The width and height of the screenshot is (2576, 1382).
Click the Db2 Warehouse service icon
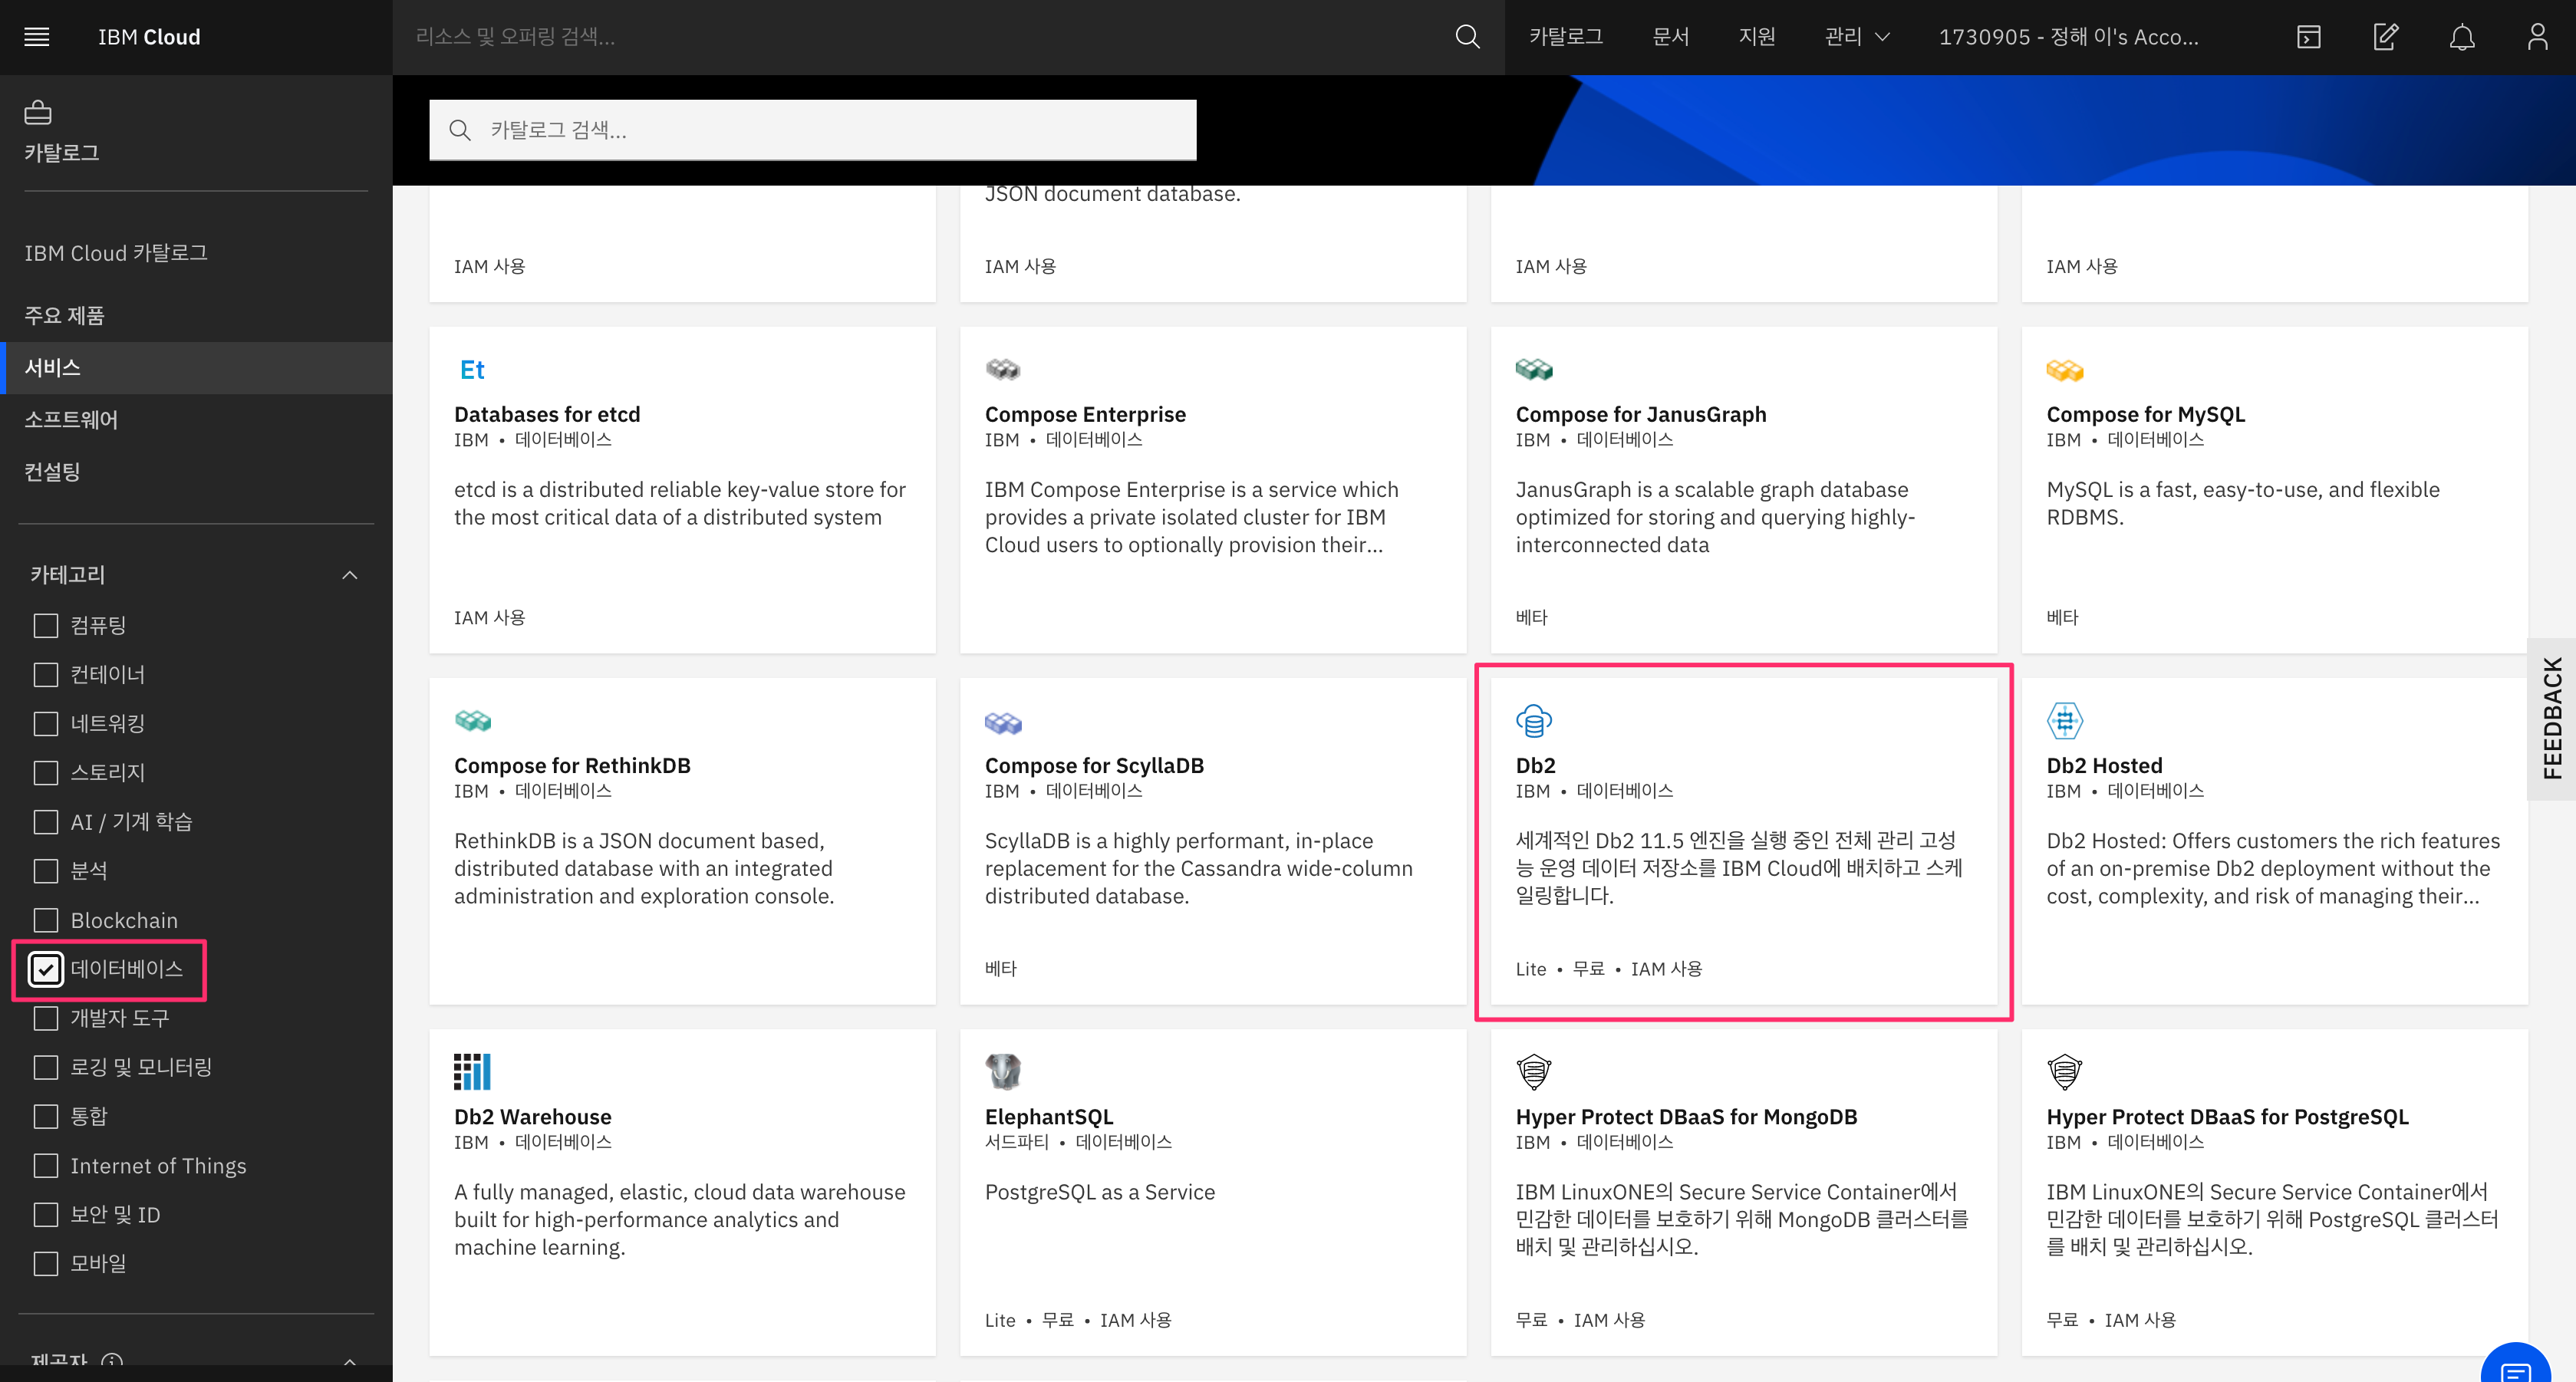[472, 1071]
